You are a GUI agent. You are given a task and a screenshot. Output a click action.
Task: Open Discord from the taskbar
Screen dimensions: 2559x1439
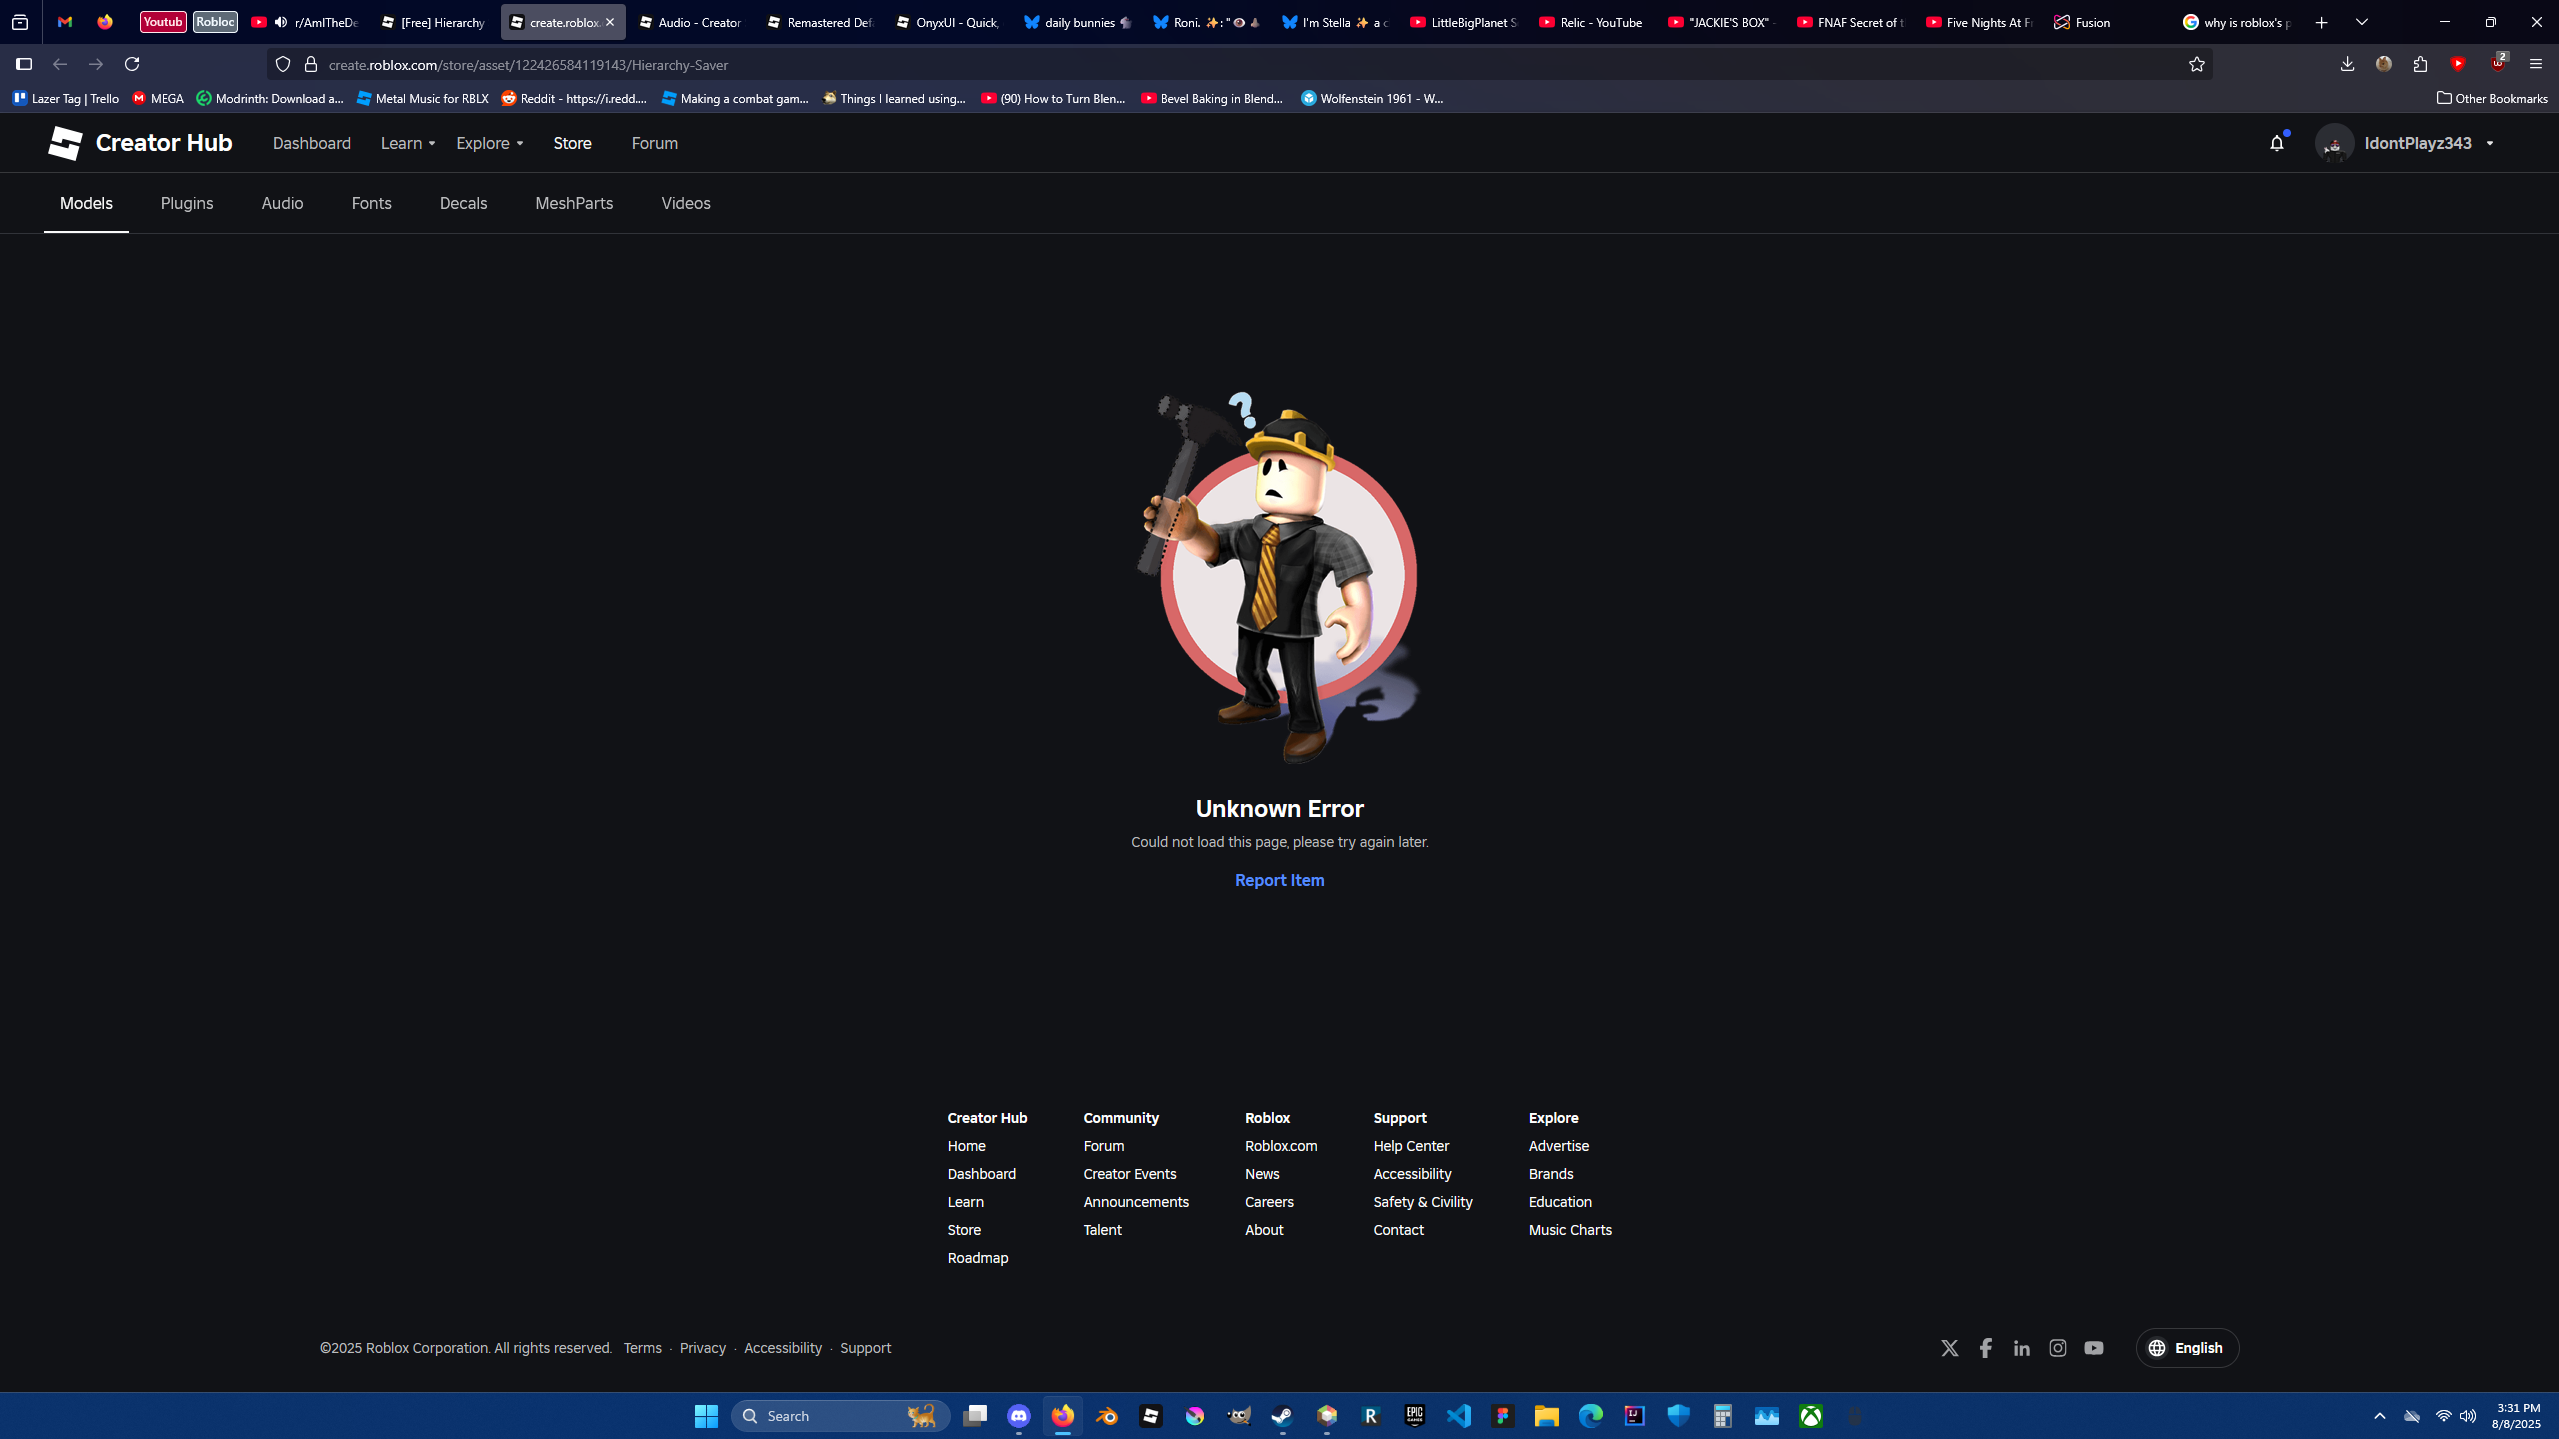(1018, 1415)
